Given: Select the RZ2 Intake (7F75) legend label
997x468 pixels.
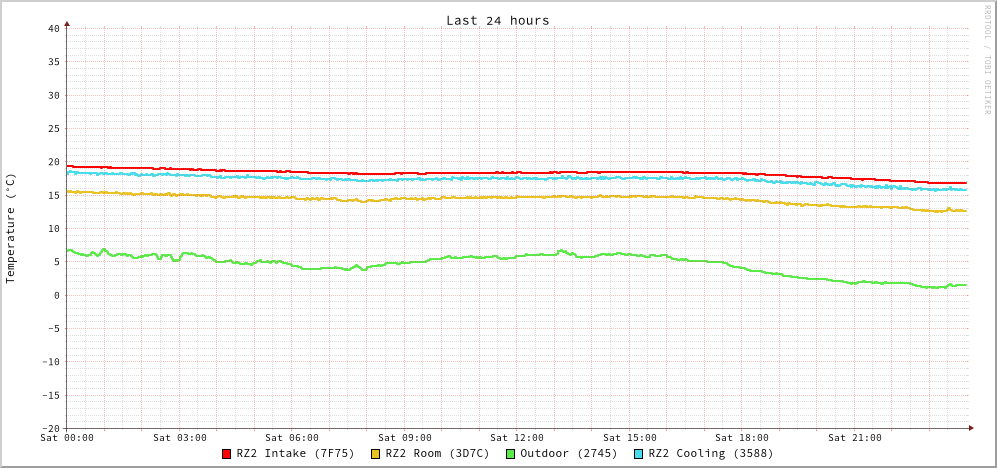Looking at the screenshot, I should (295, 453).
